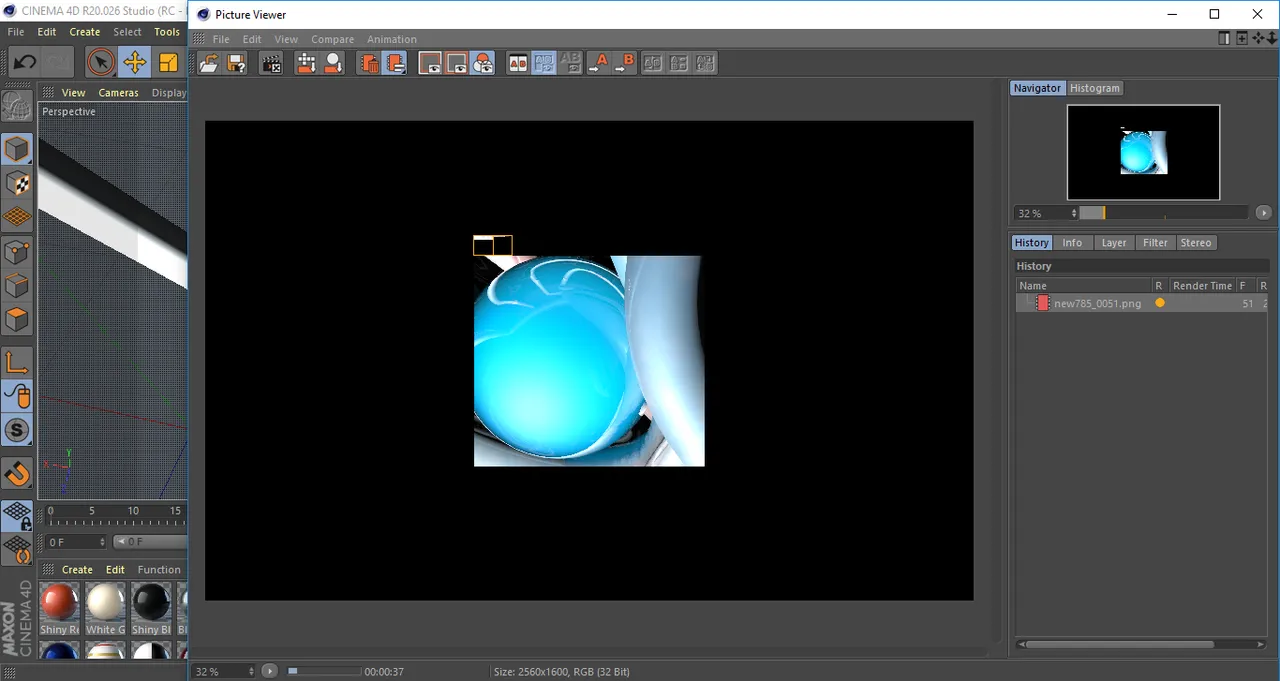
Task: Toggle AB Compare icon
Action: click(x=518, y=63)
